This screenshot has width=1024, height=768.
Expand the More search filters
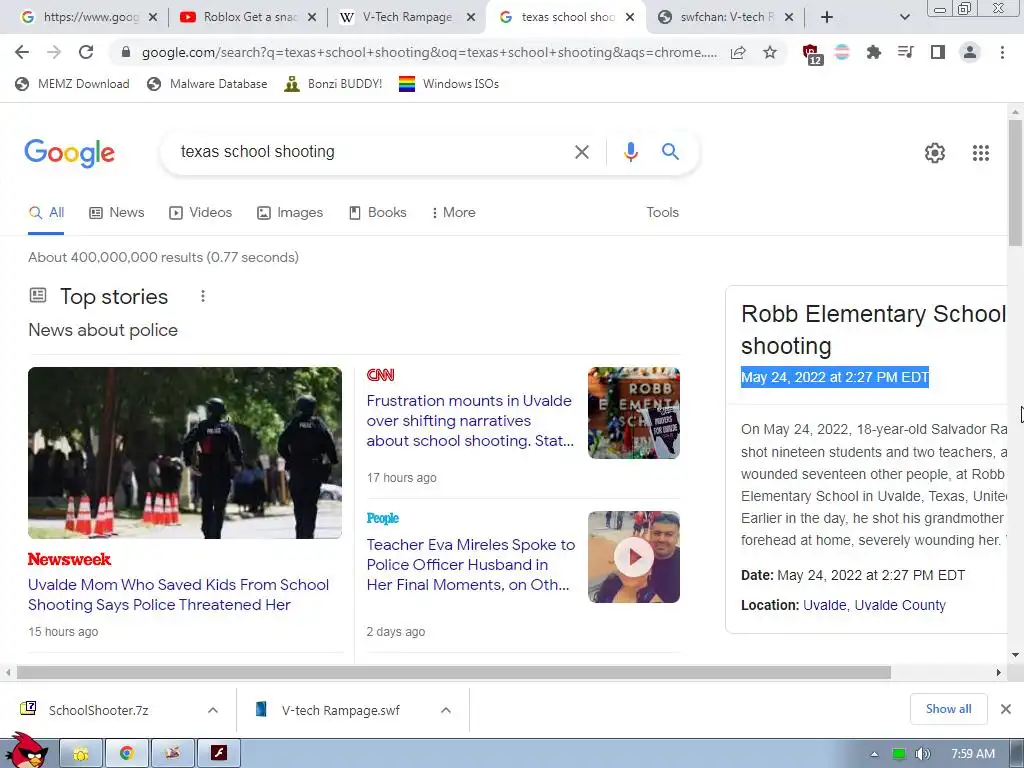coord(453,213)
